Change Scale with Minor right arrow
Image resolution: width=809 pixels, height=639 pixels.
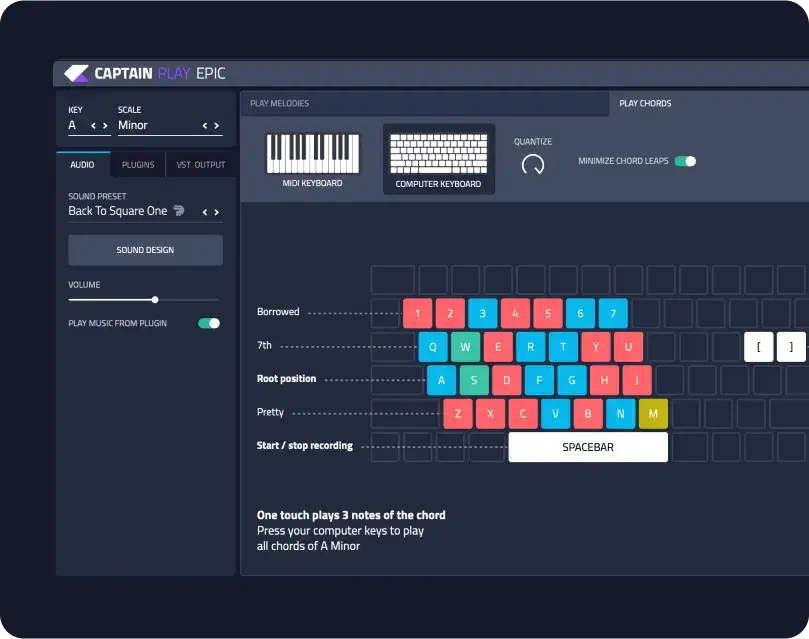click(x=216, y=126)
